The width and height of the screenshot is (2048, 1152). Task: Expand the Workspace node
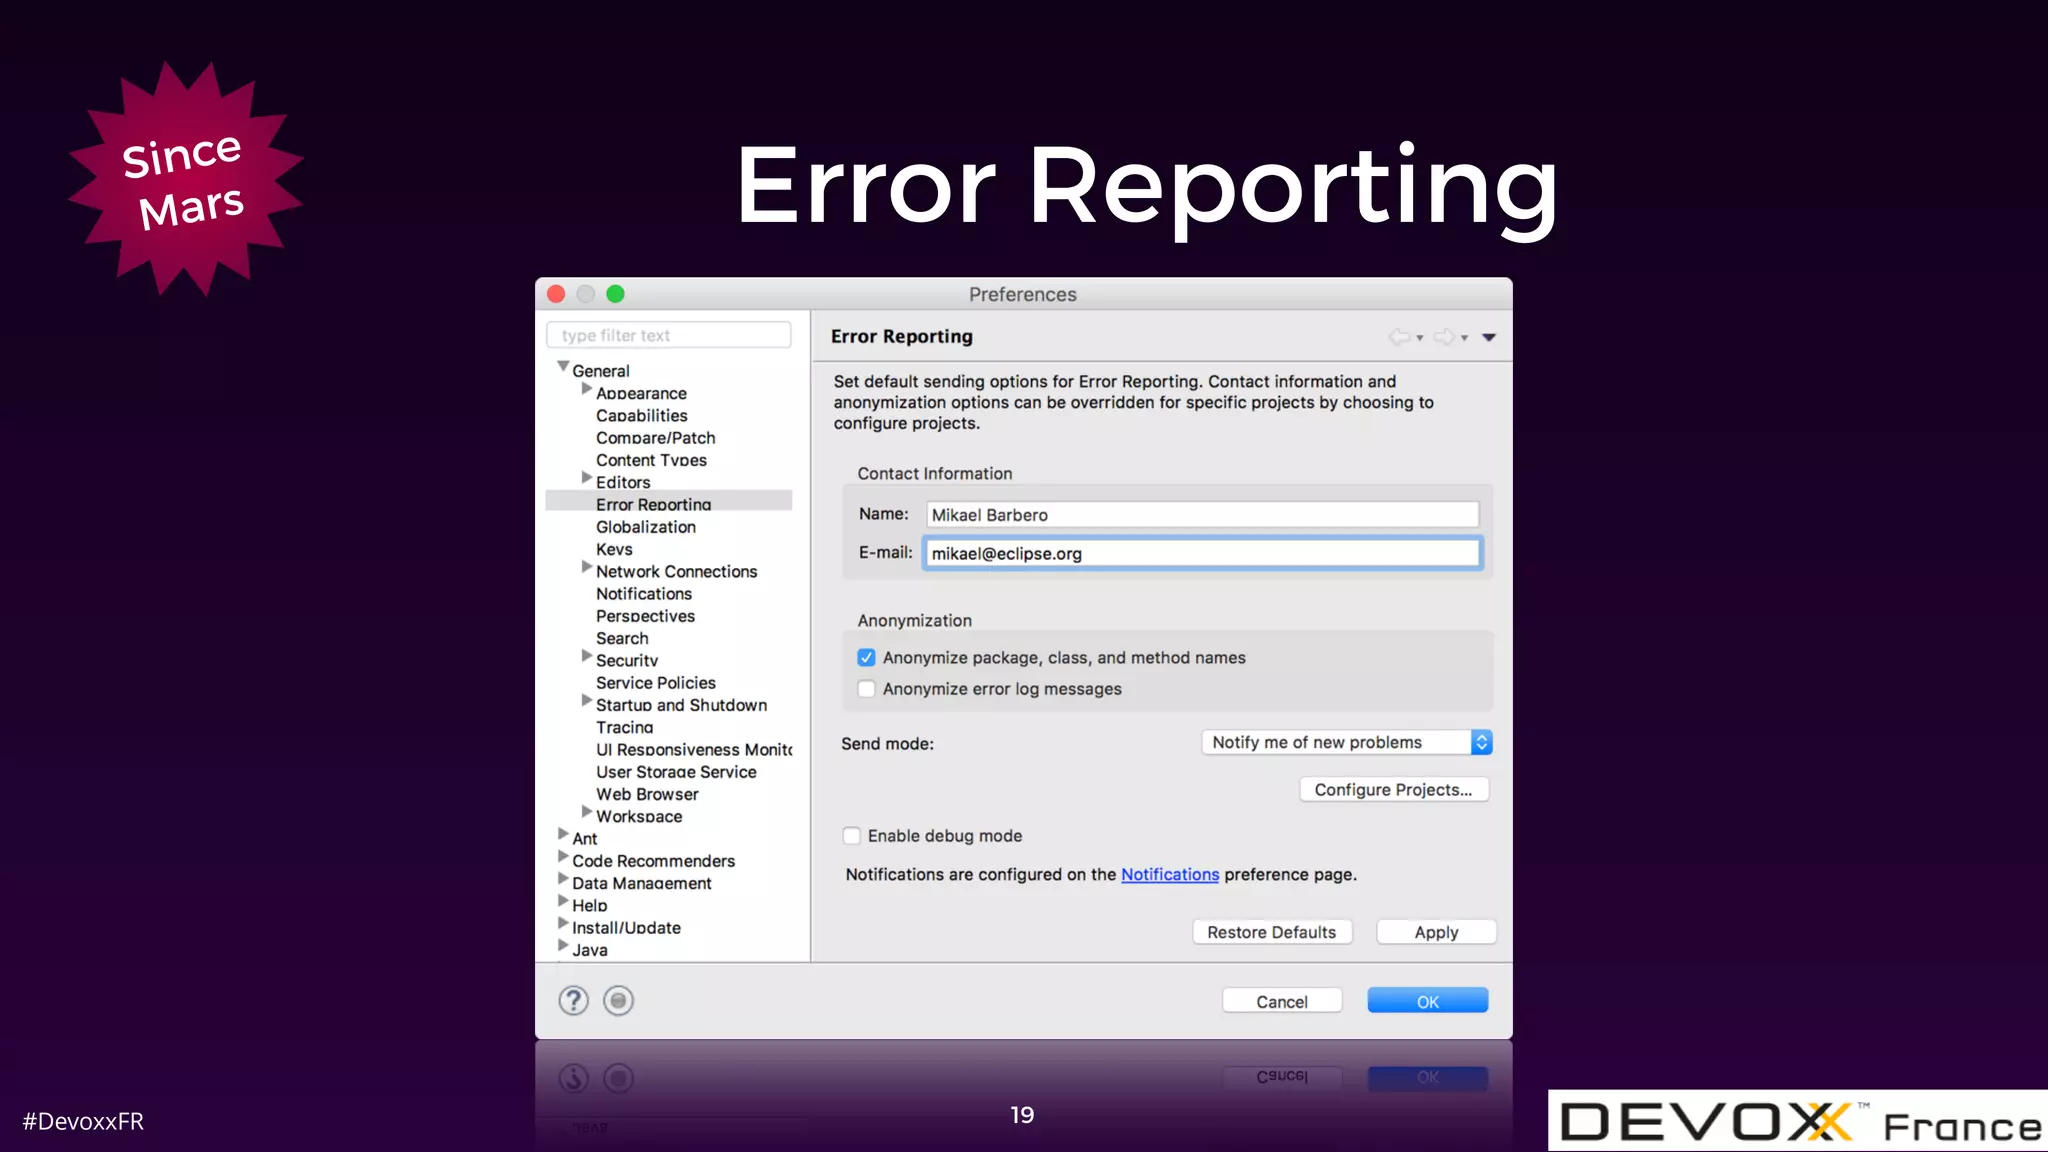(587, 812)
